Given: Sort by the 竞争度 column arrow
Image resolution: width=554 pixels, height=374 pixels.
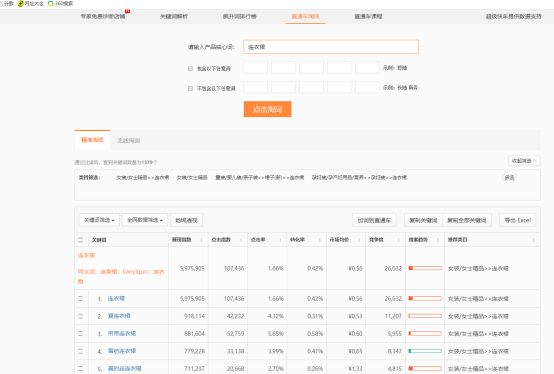Looking at the screenshot, I should click(399, 240).
